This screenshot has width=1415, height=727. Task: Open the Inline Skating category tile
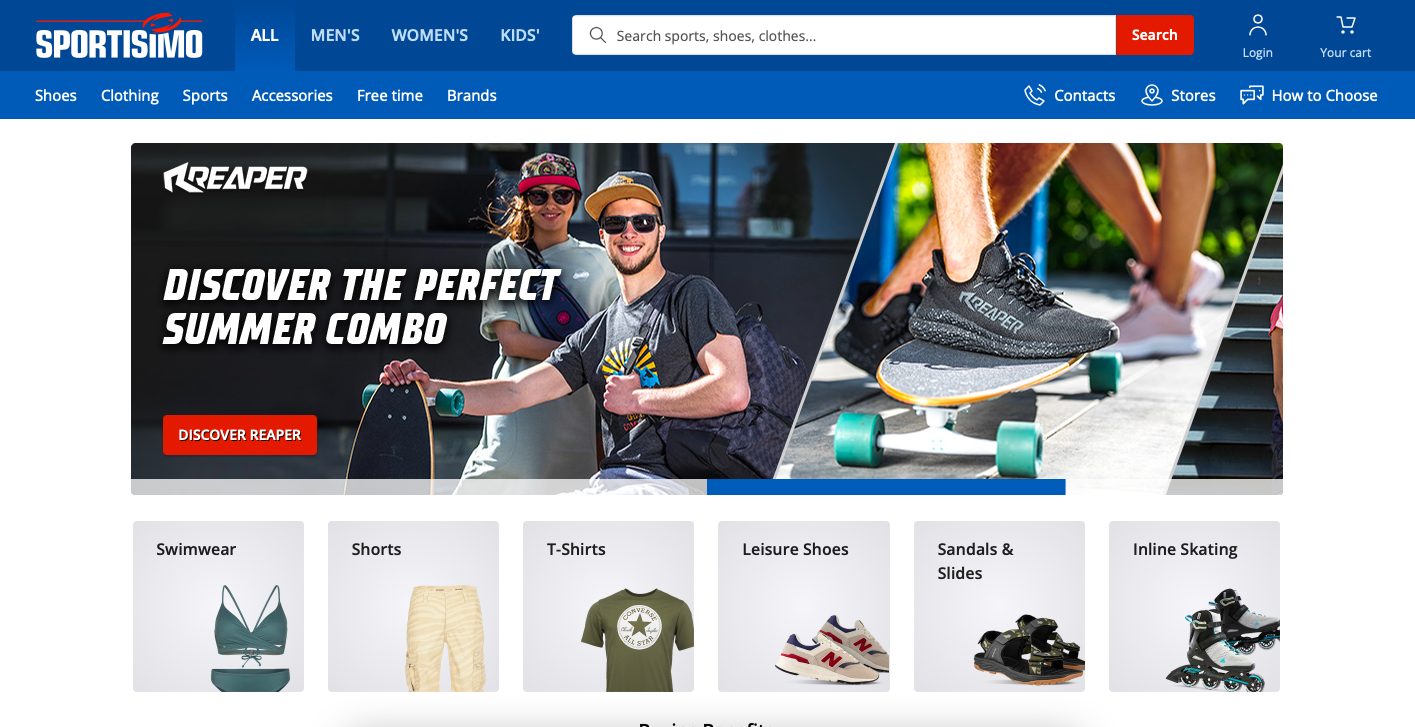tap(1194, 606)
